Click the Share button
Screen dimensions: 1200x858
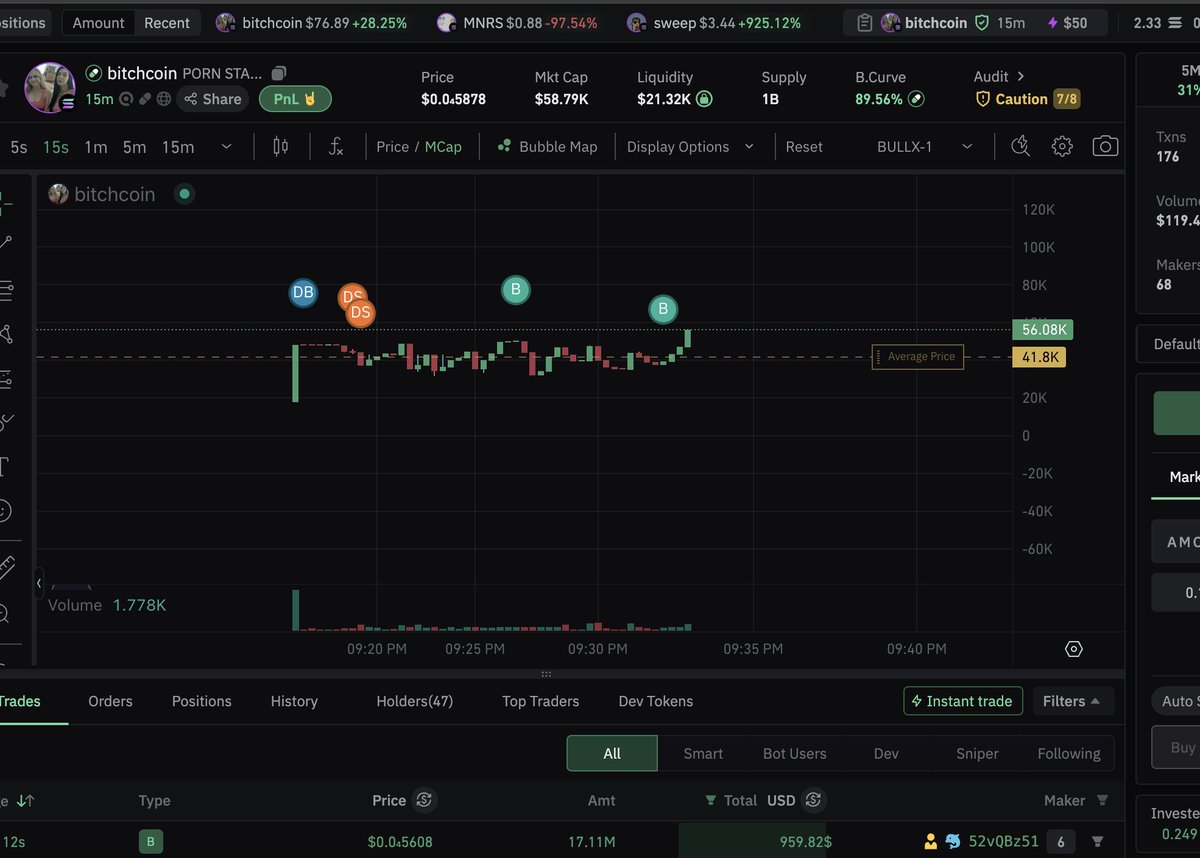(212, 99)
